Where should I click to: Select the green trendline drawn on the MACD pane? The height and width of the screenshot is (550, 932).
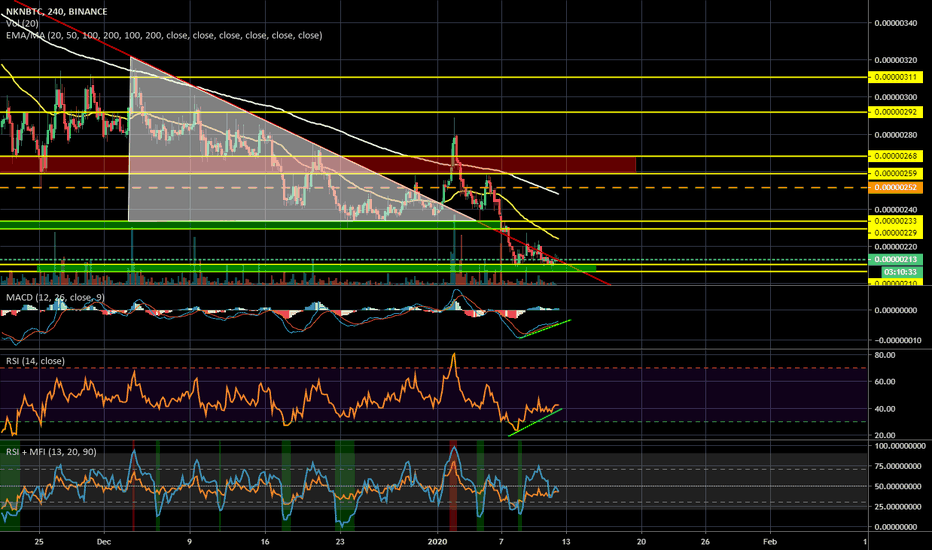coord(545,329)
